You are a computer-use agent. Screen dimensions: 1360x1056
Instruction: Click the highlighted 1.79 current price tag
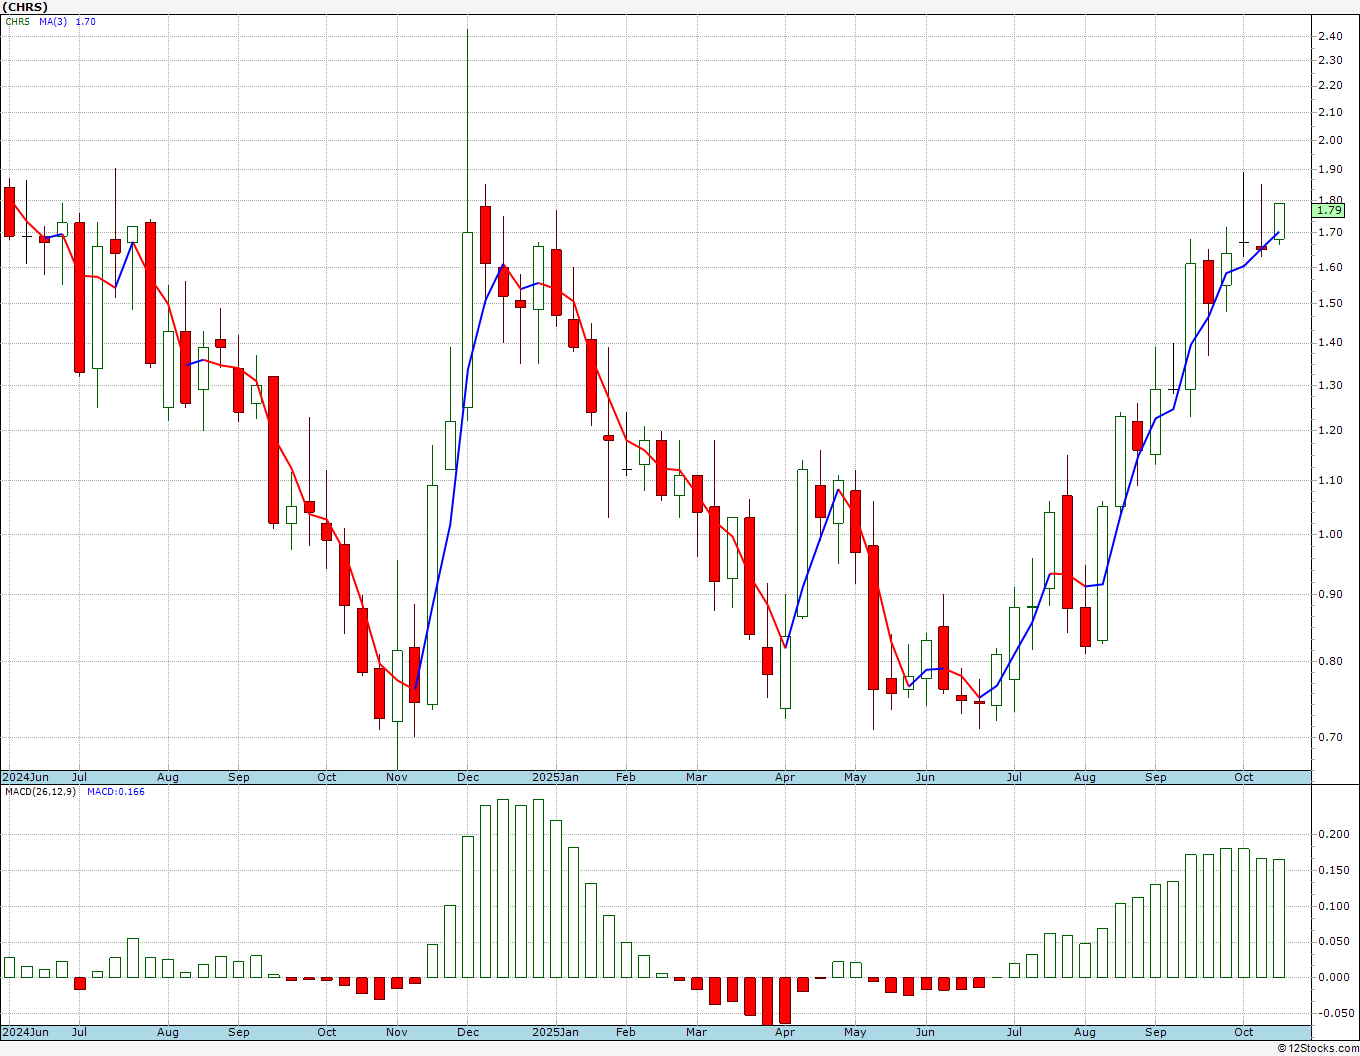[1329, 210]
